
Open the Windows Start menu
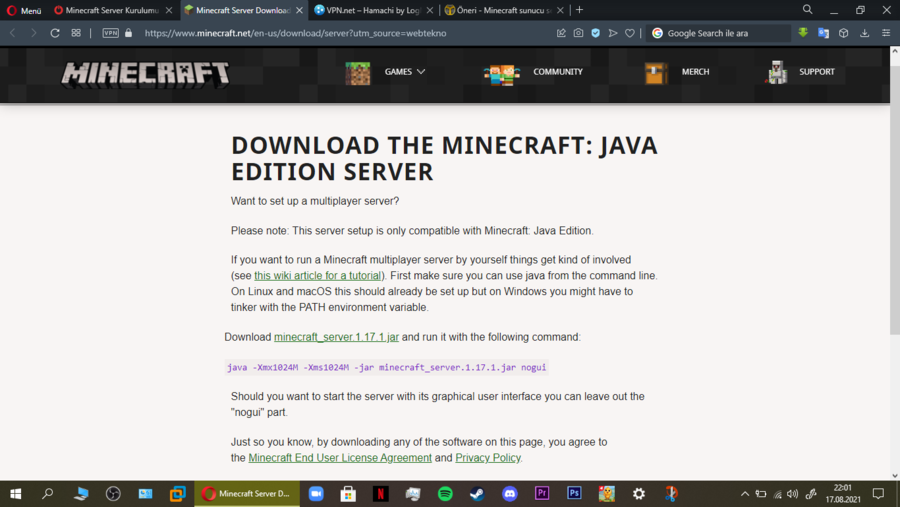[x=15, y=494]
